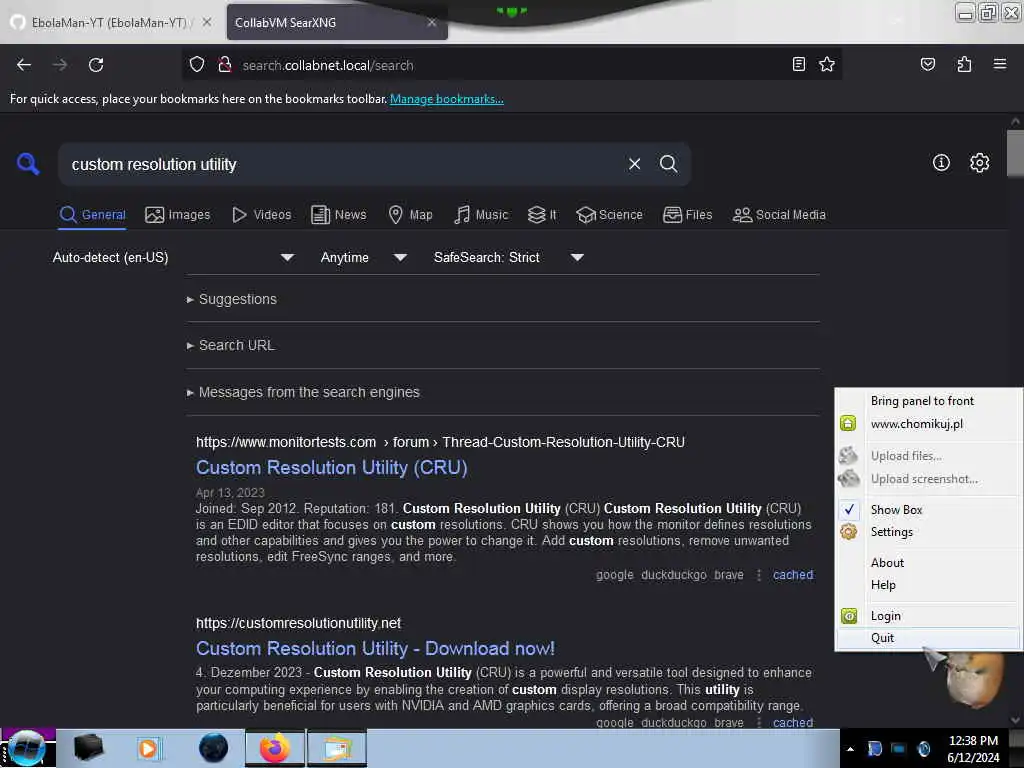Open Custom Resolution Utility Download now result
1024x768 pixels.
pyautogui.click(x=376, y=648)
